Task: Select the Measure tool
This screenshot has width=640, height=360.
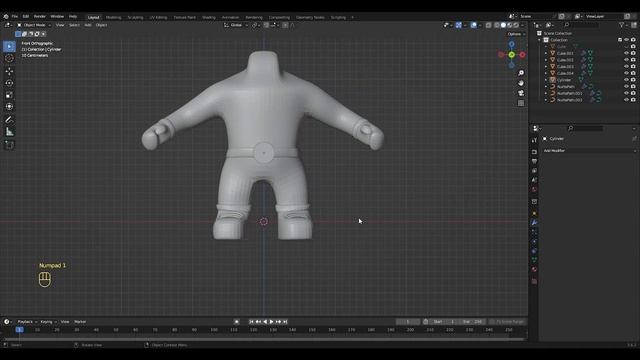Action: tap(9, 132)
